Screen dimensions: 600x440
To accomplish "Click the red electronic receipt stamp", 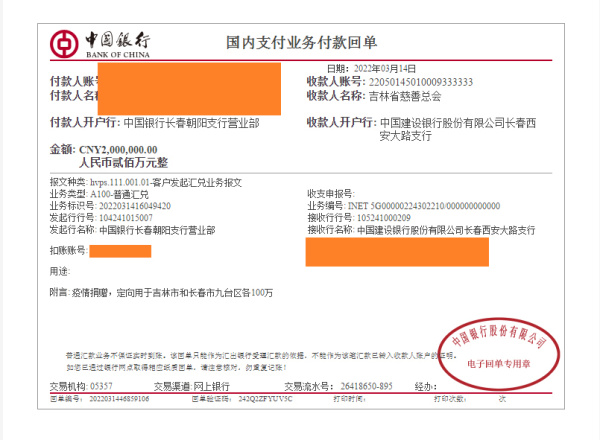I will 499,354.
